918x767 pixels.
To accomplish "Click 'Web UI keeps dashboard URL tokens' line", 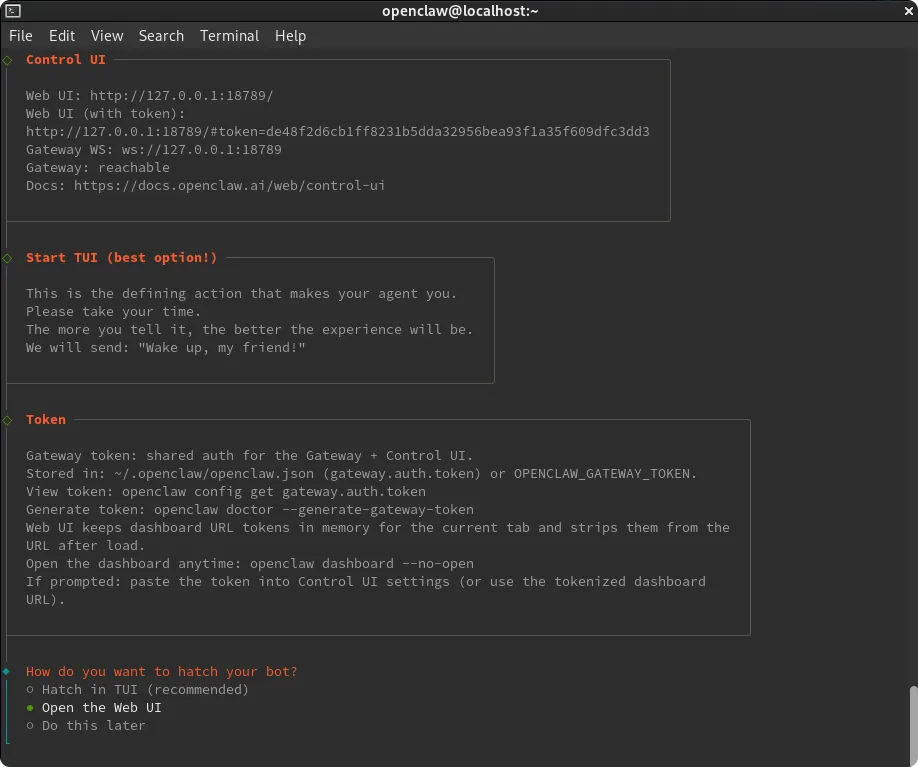I will tap(378, 536).
